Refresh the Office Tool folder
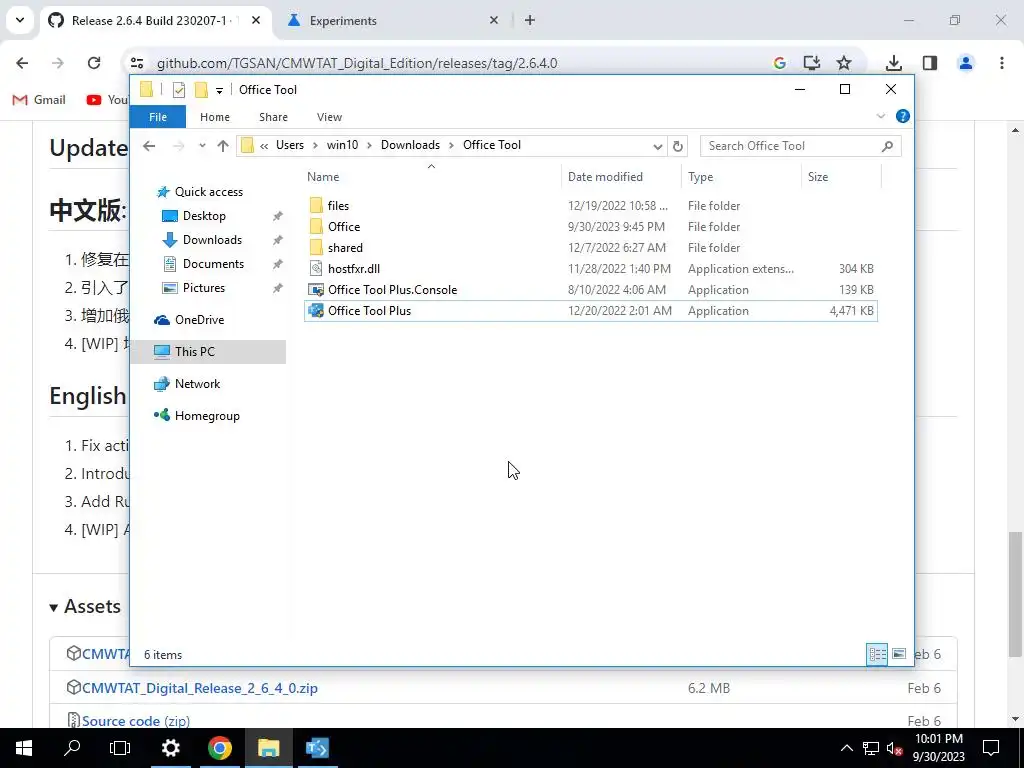 678,146
